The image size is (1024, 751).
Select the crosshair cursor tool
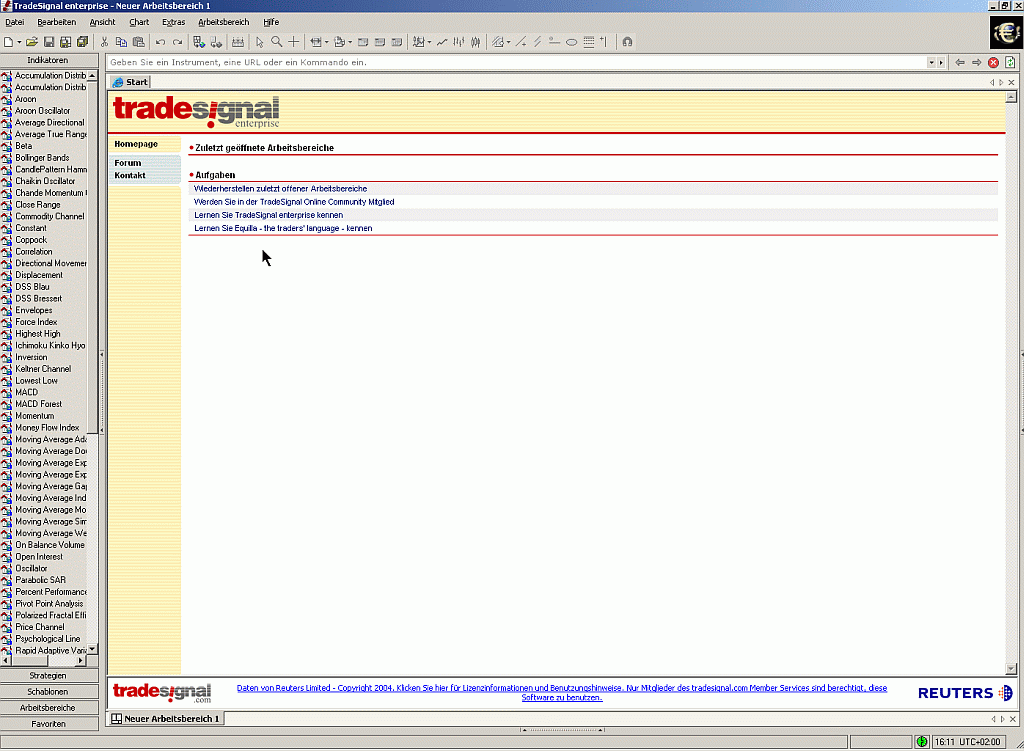[294, 42]
